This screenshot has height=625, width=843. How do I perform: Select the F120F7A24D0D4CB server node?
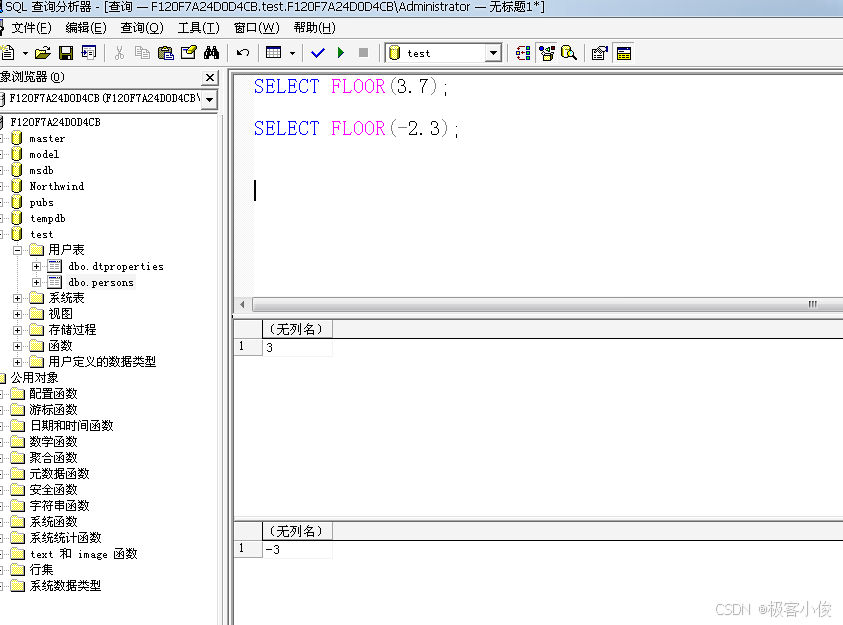point(55,122)
